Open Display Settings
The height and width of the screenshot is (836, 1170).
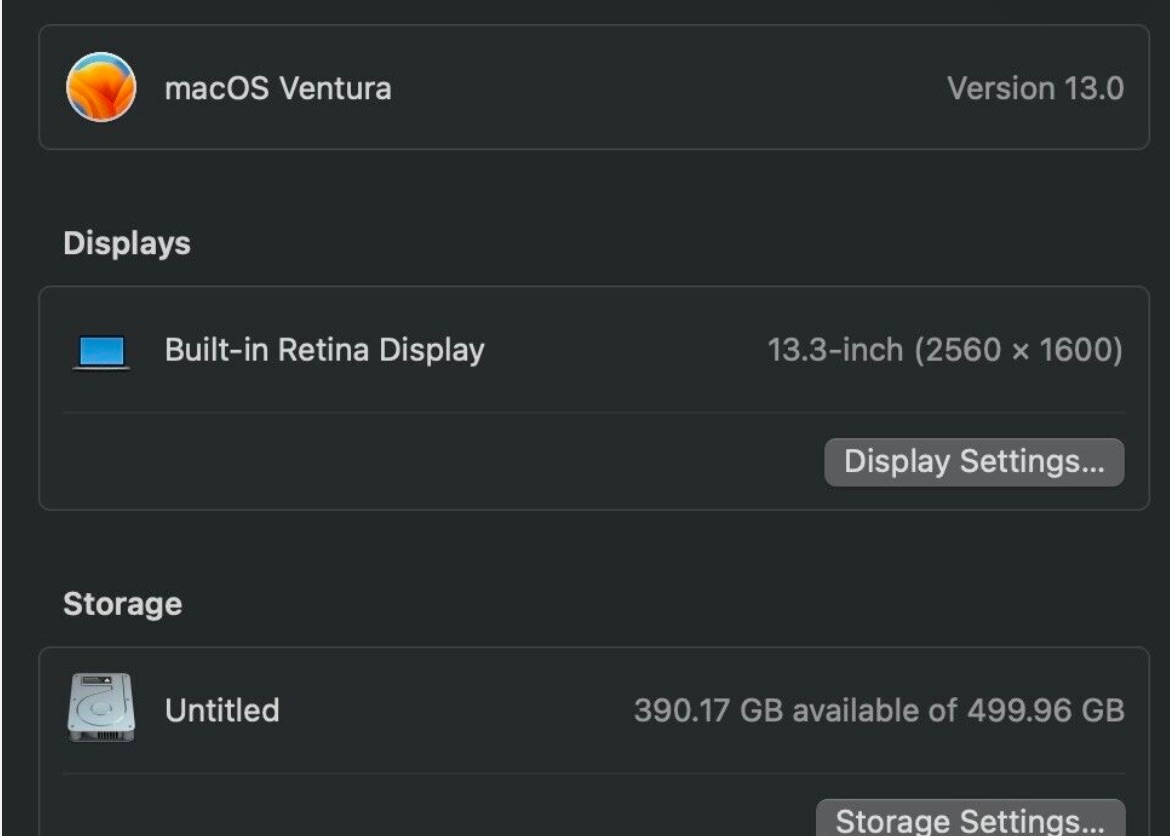974,462
